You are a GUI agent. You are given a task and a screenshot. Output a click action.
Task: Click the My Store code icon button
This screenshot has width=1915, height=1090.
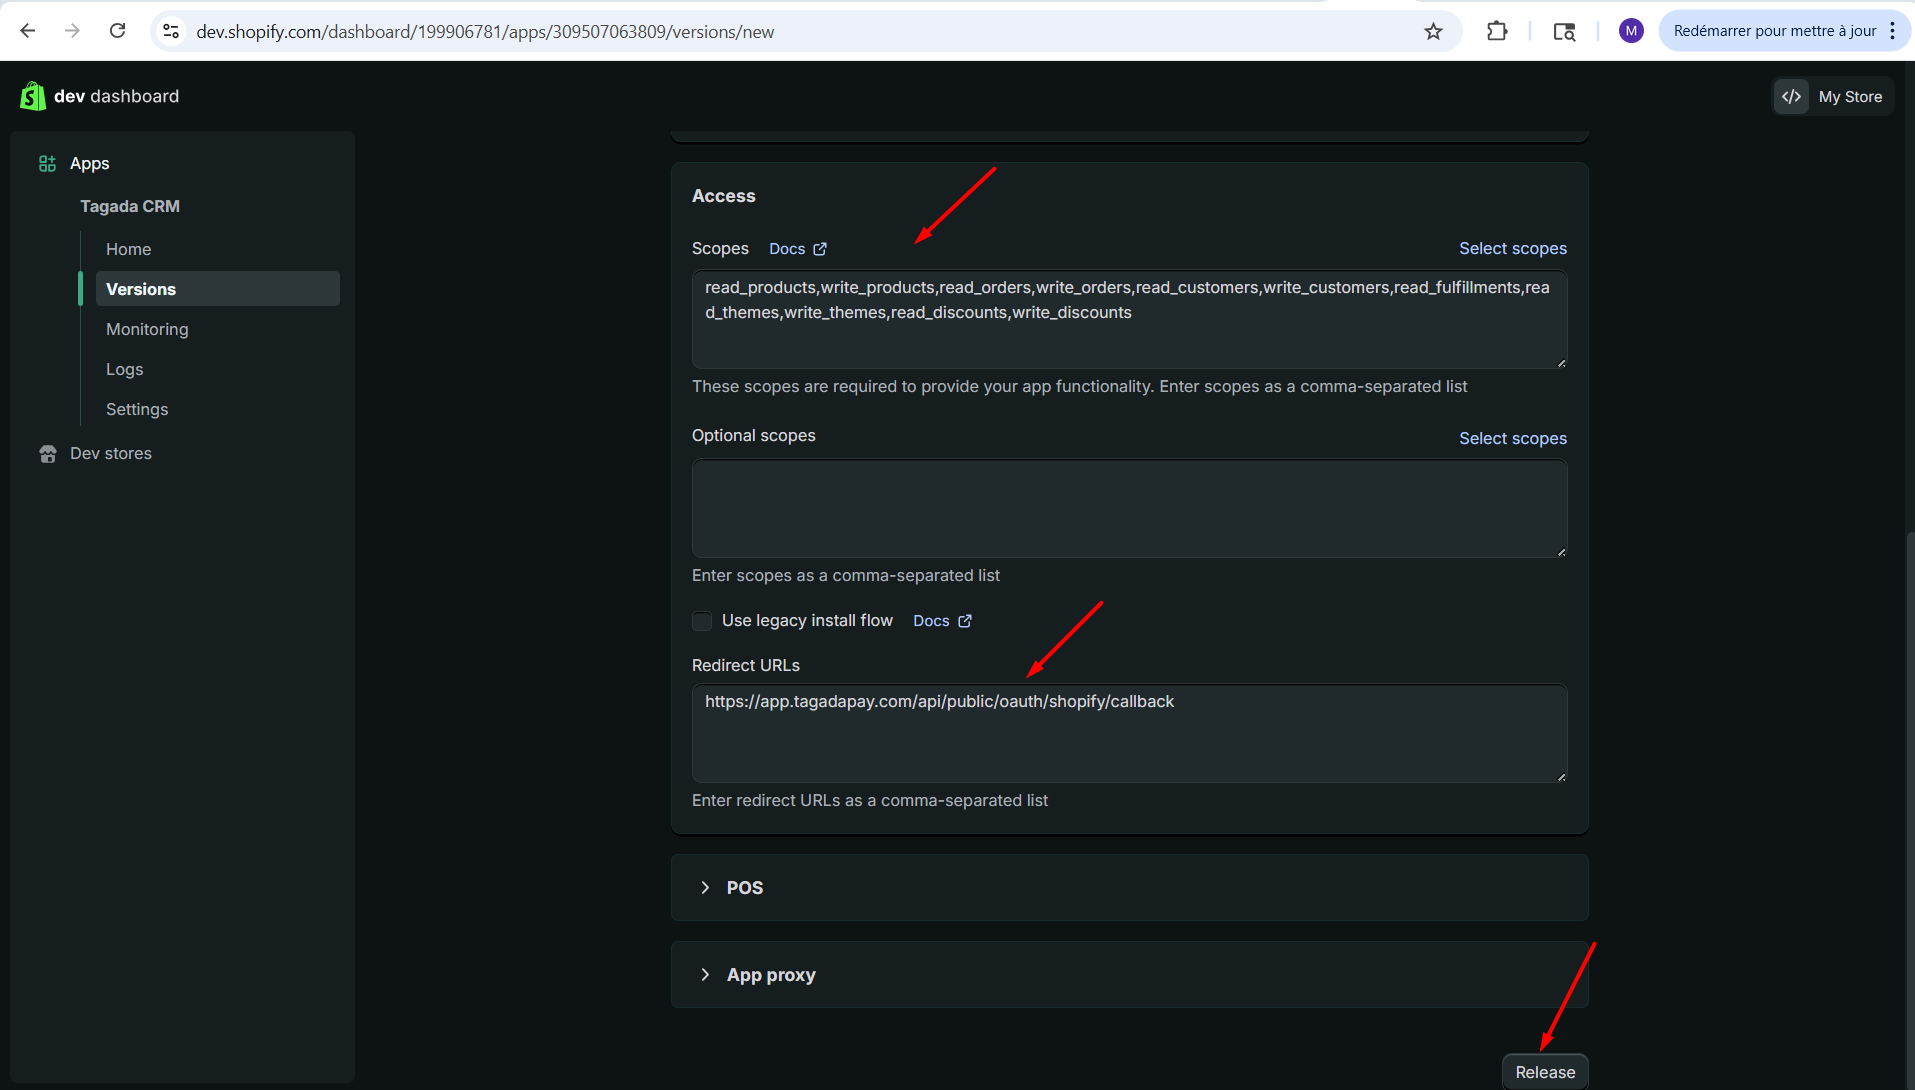coord(1791,96)
